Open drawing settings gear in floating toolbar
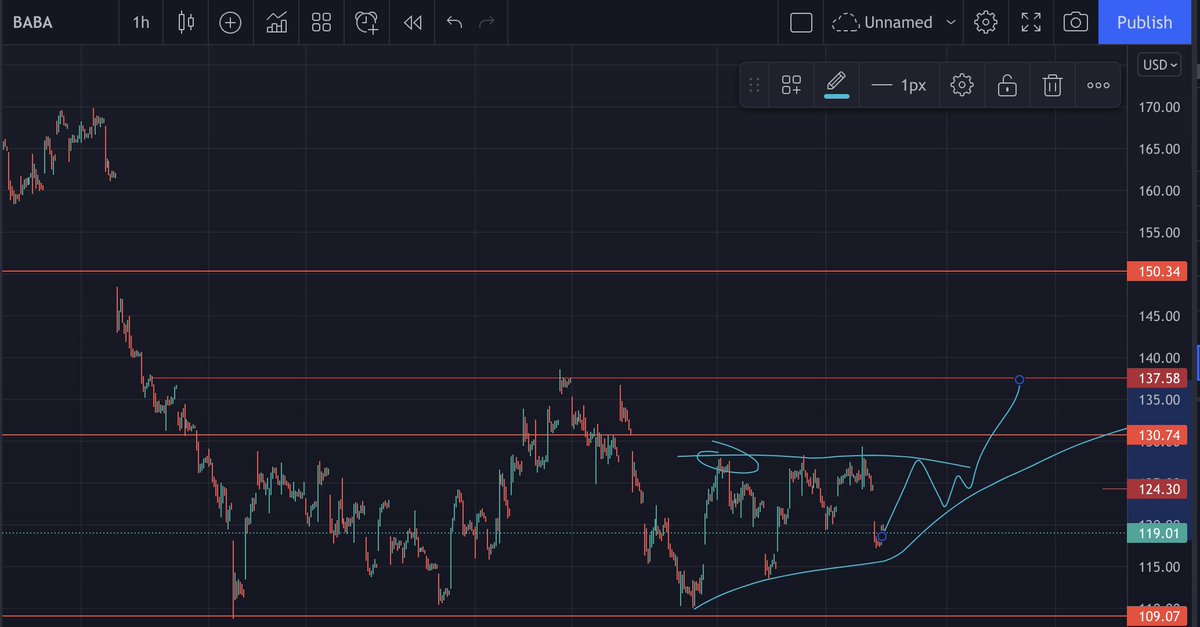This screenshot has width=1200, height=627. [962, 85]
